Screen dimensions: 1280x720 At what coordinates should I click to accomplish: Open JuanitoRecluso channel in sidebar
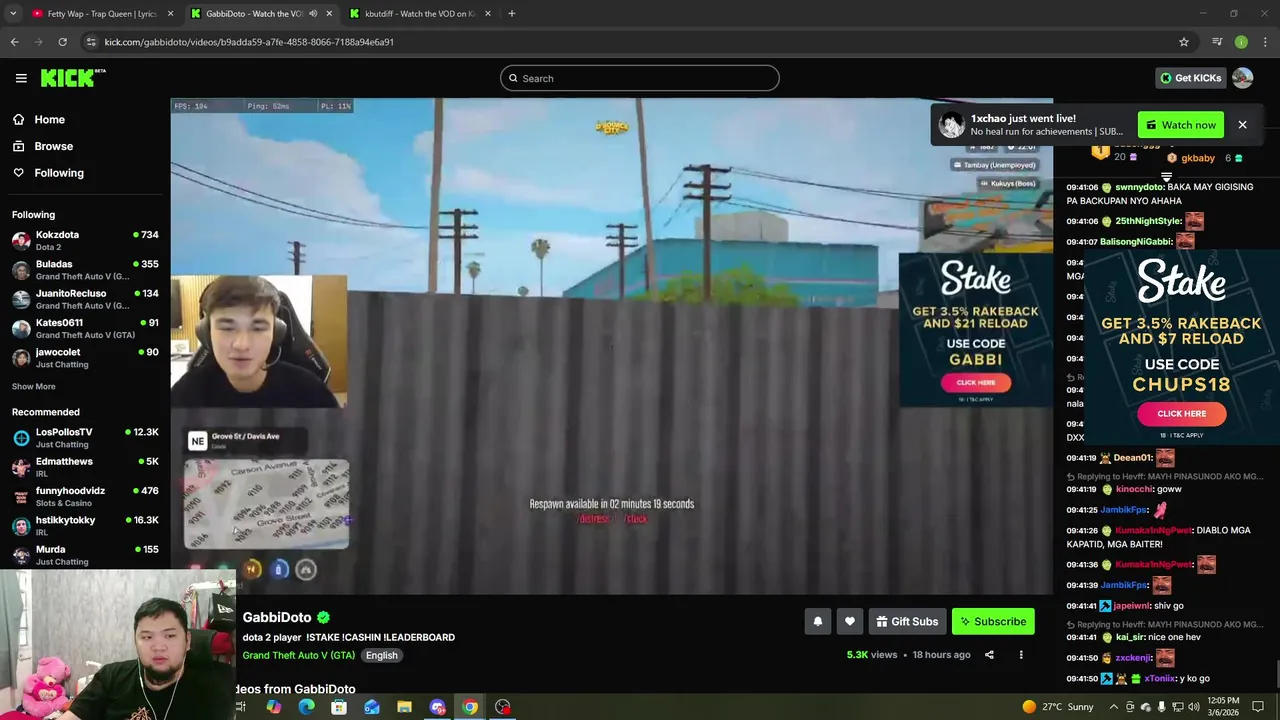coord(85,299)
